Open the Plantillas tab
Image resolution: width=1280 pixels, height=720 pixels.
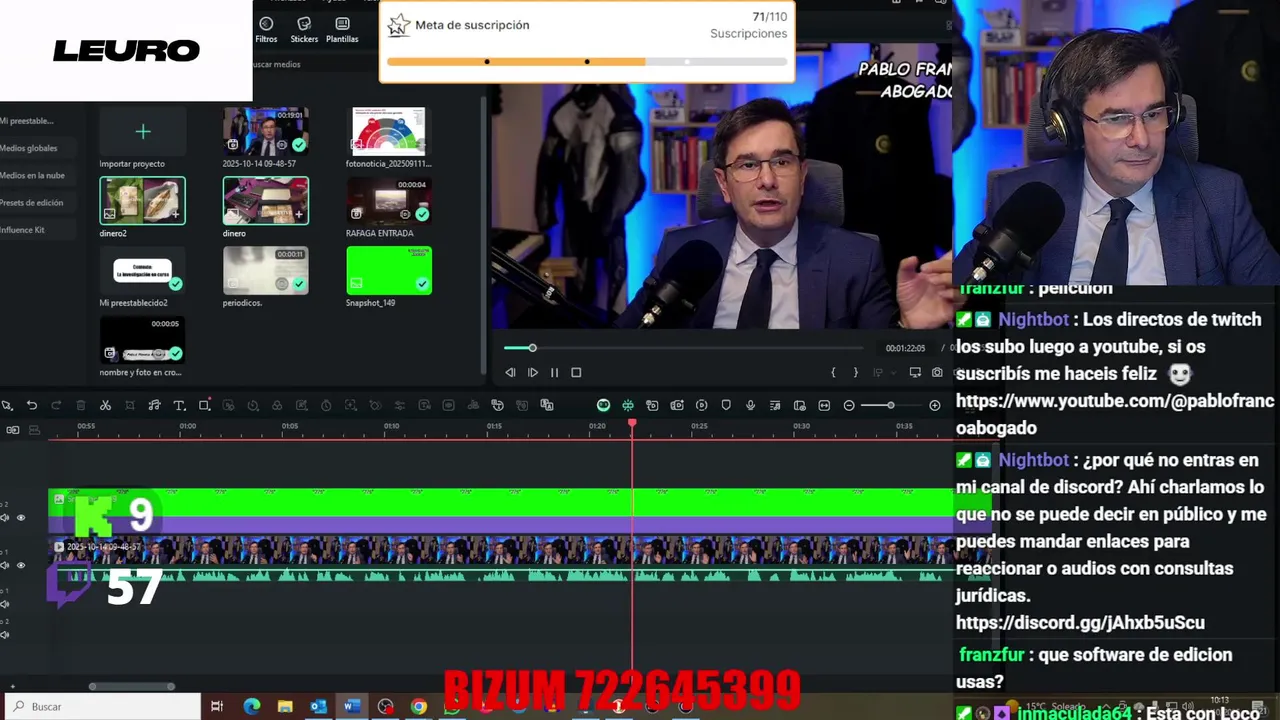(342, 30)
